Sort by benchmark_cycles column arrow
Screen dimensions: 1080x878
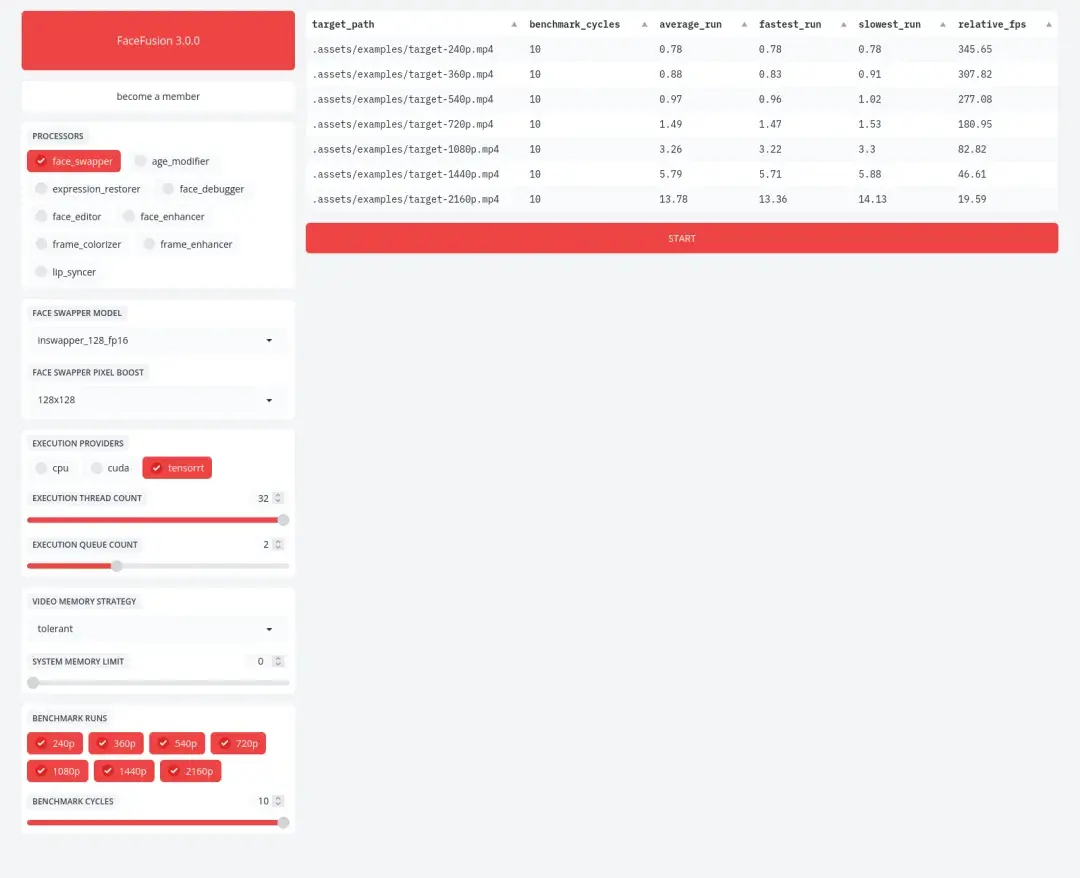pos(644,25)
